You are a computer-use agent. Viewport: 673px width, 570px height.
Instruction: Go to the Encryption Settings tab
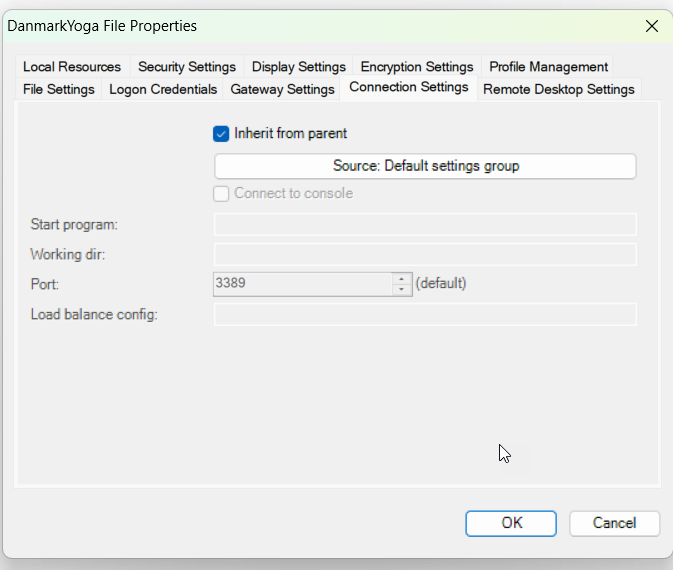pos(417,67)
